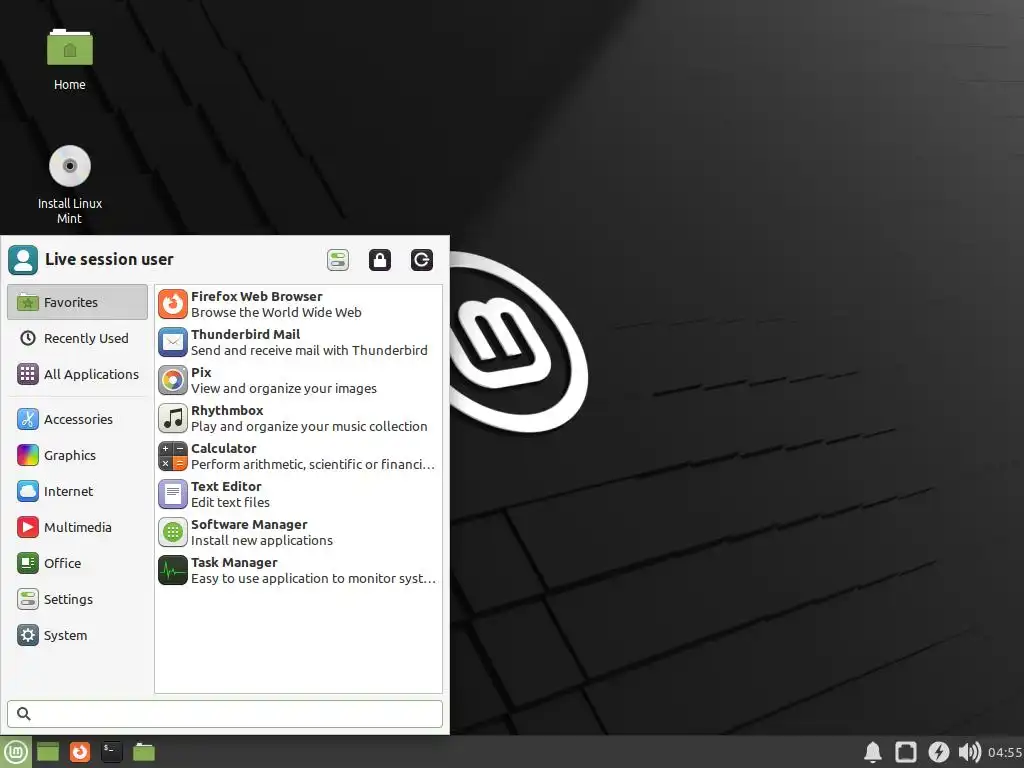This screenshot has height=768, width=1024.
Task: Lock the screen with padlock icon
Action: click(x=379, y=260)
